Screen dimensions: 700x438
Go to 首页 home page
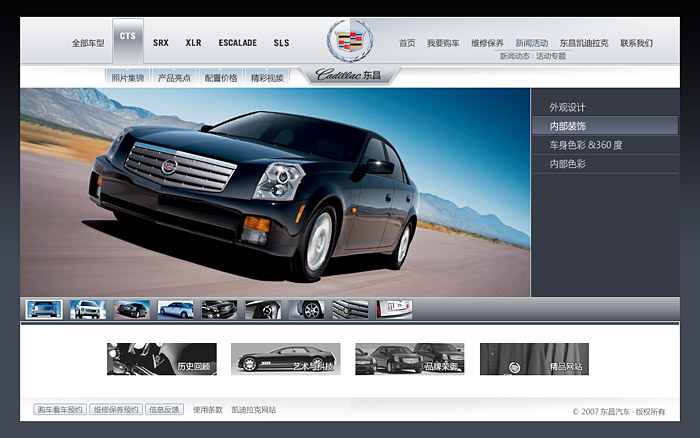[407, 43]
